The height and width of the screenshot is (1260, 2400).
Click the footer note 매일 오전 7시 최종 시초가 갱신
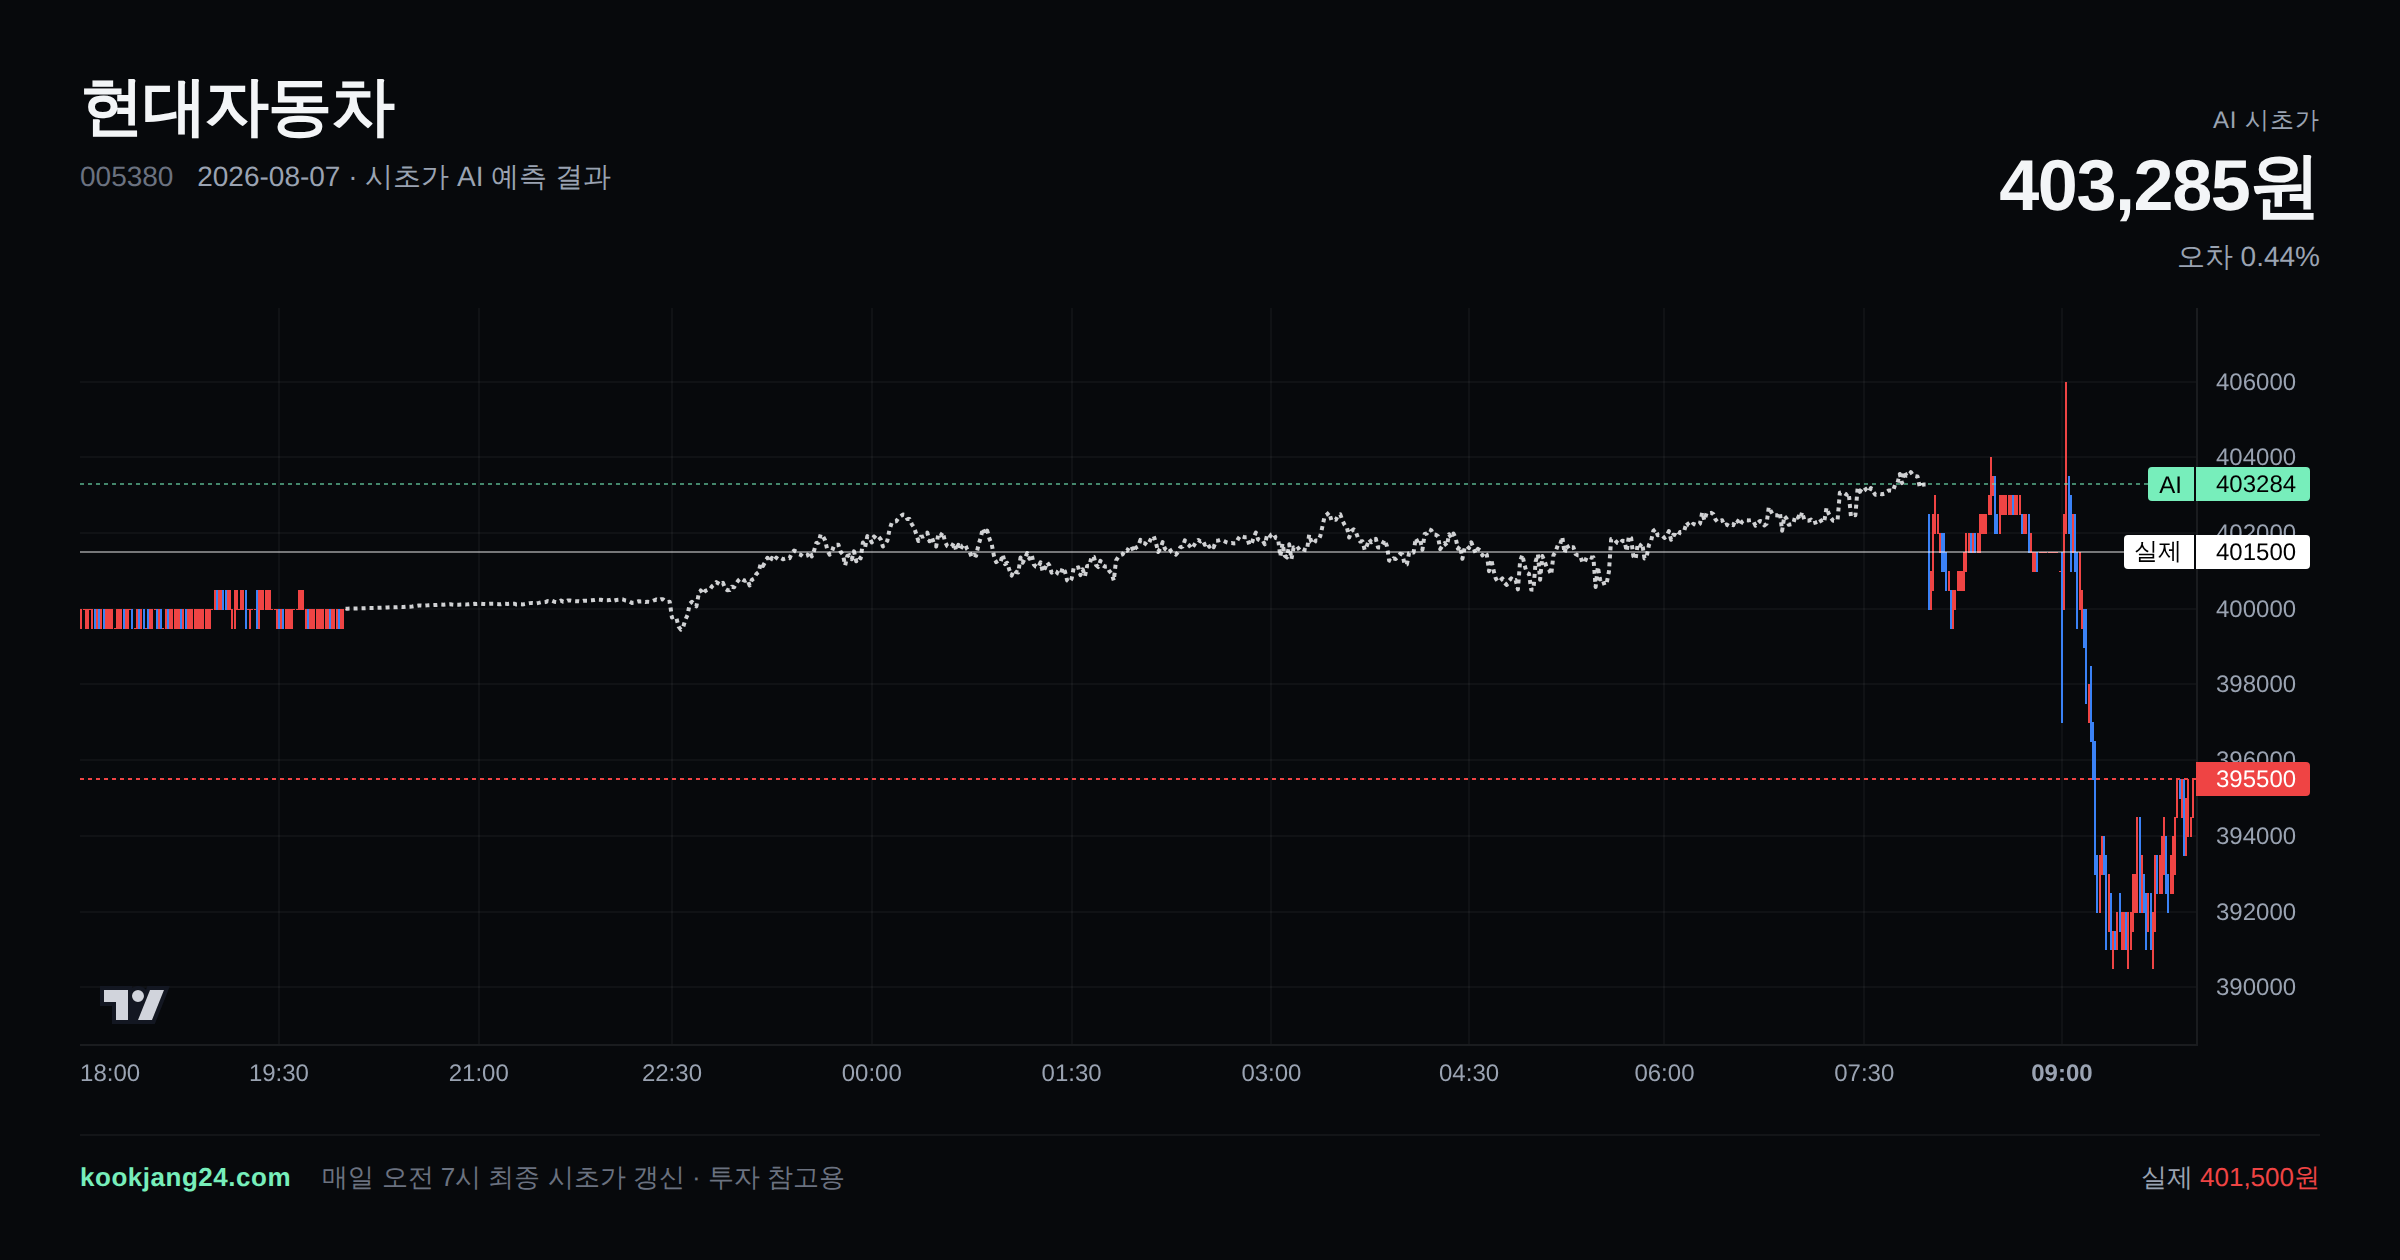(502, 1177)
